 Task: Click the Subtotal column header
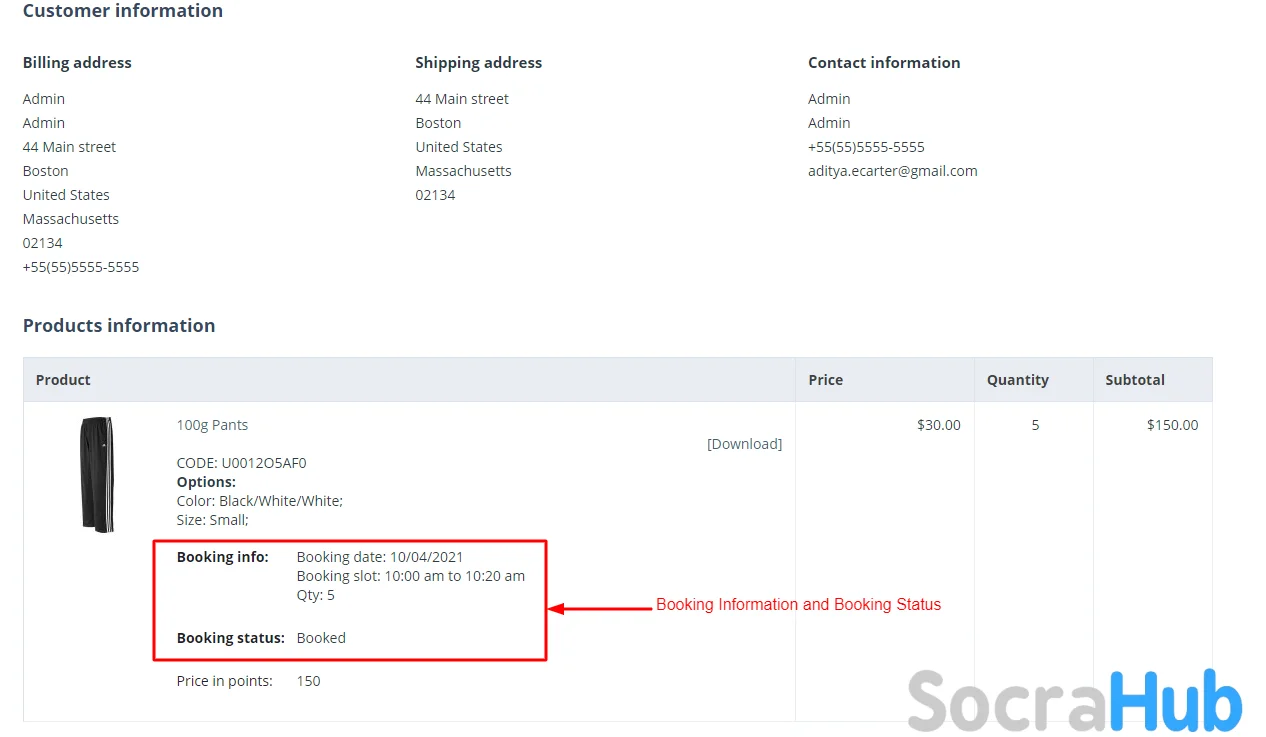(x=1135, y=380)
